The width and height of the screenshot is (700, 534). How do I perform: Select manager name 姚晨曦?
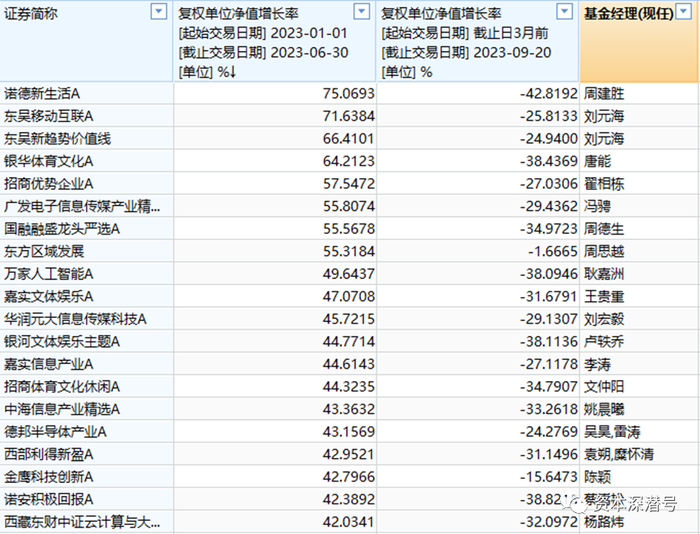click(x=604, y=409)
